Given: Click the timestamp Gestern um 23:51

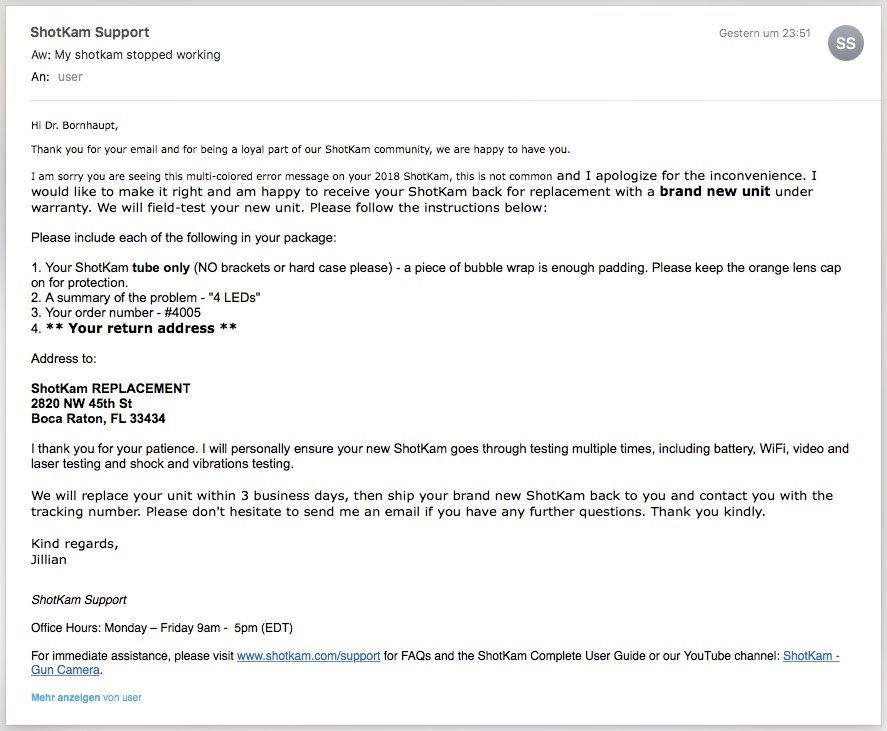Looking at the screenshot, I should pyautogui.click(x=764, y=33).
